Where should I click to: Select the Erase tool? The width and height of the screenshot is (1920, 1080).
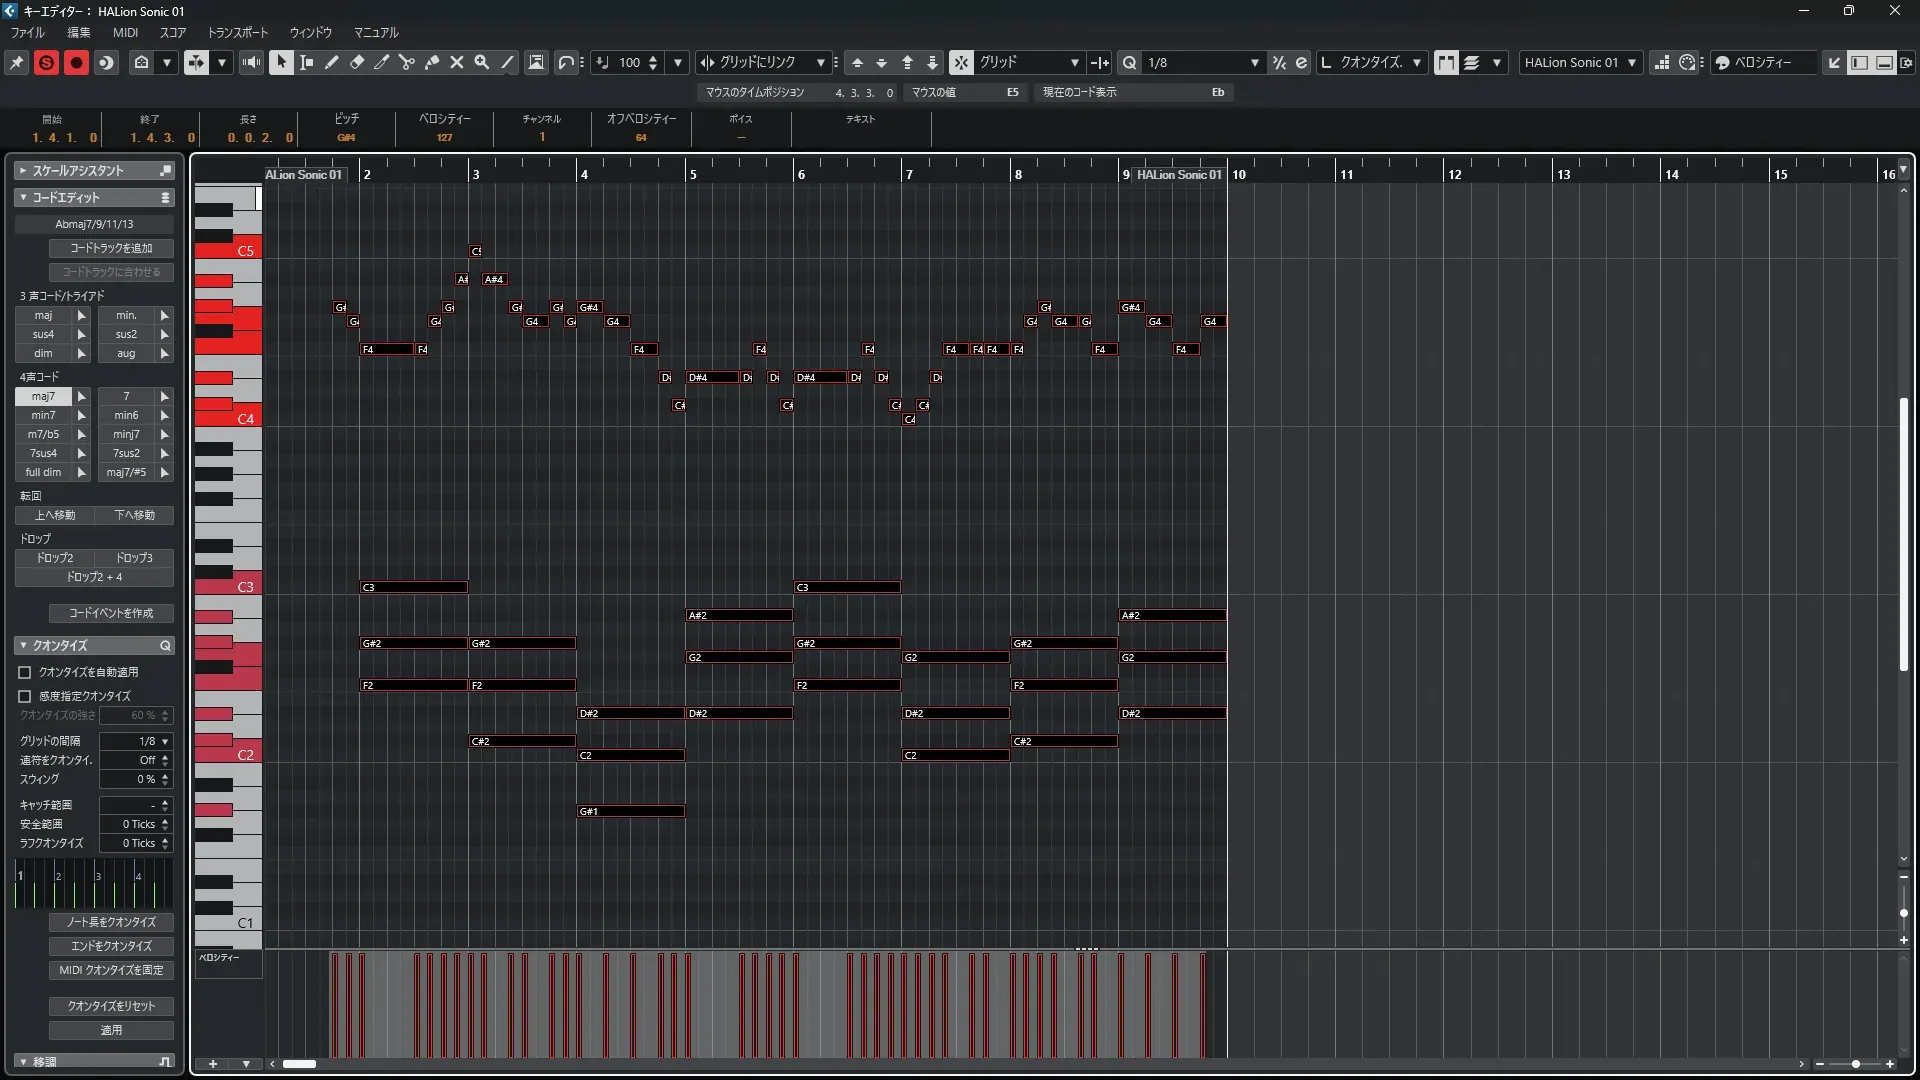click(357, 62)
